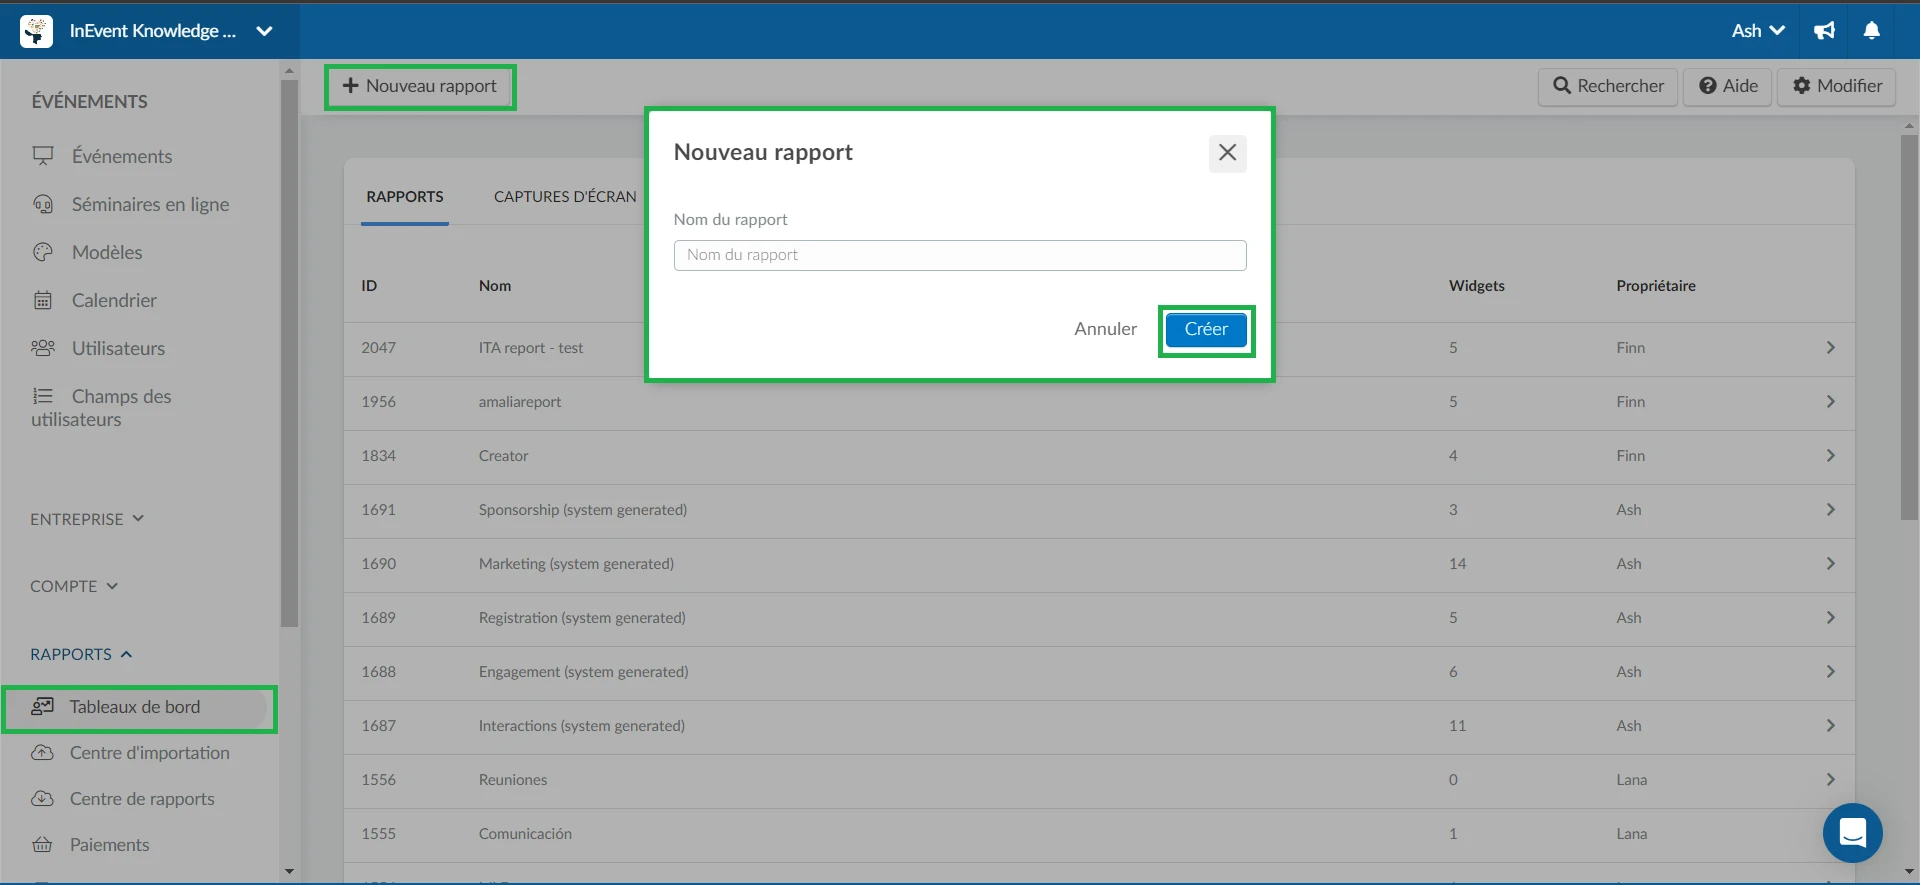Open the notifications bell icon
The width and height of the screenshot is (1920, 885).
pos(1872,31)
